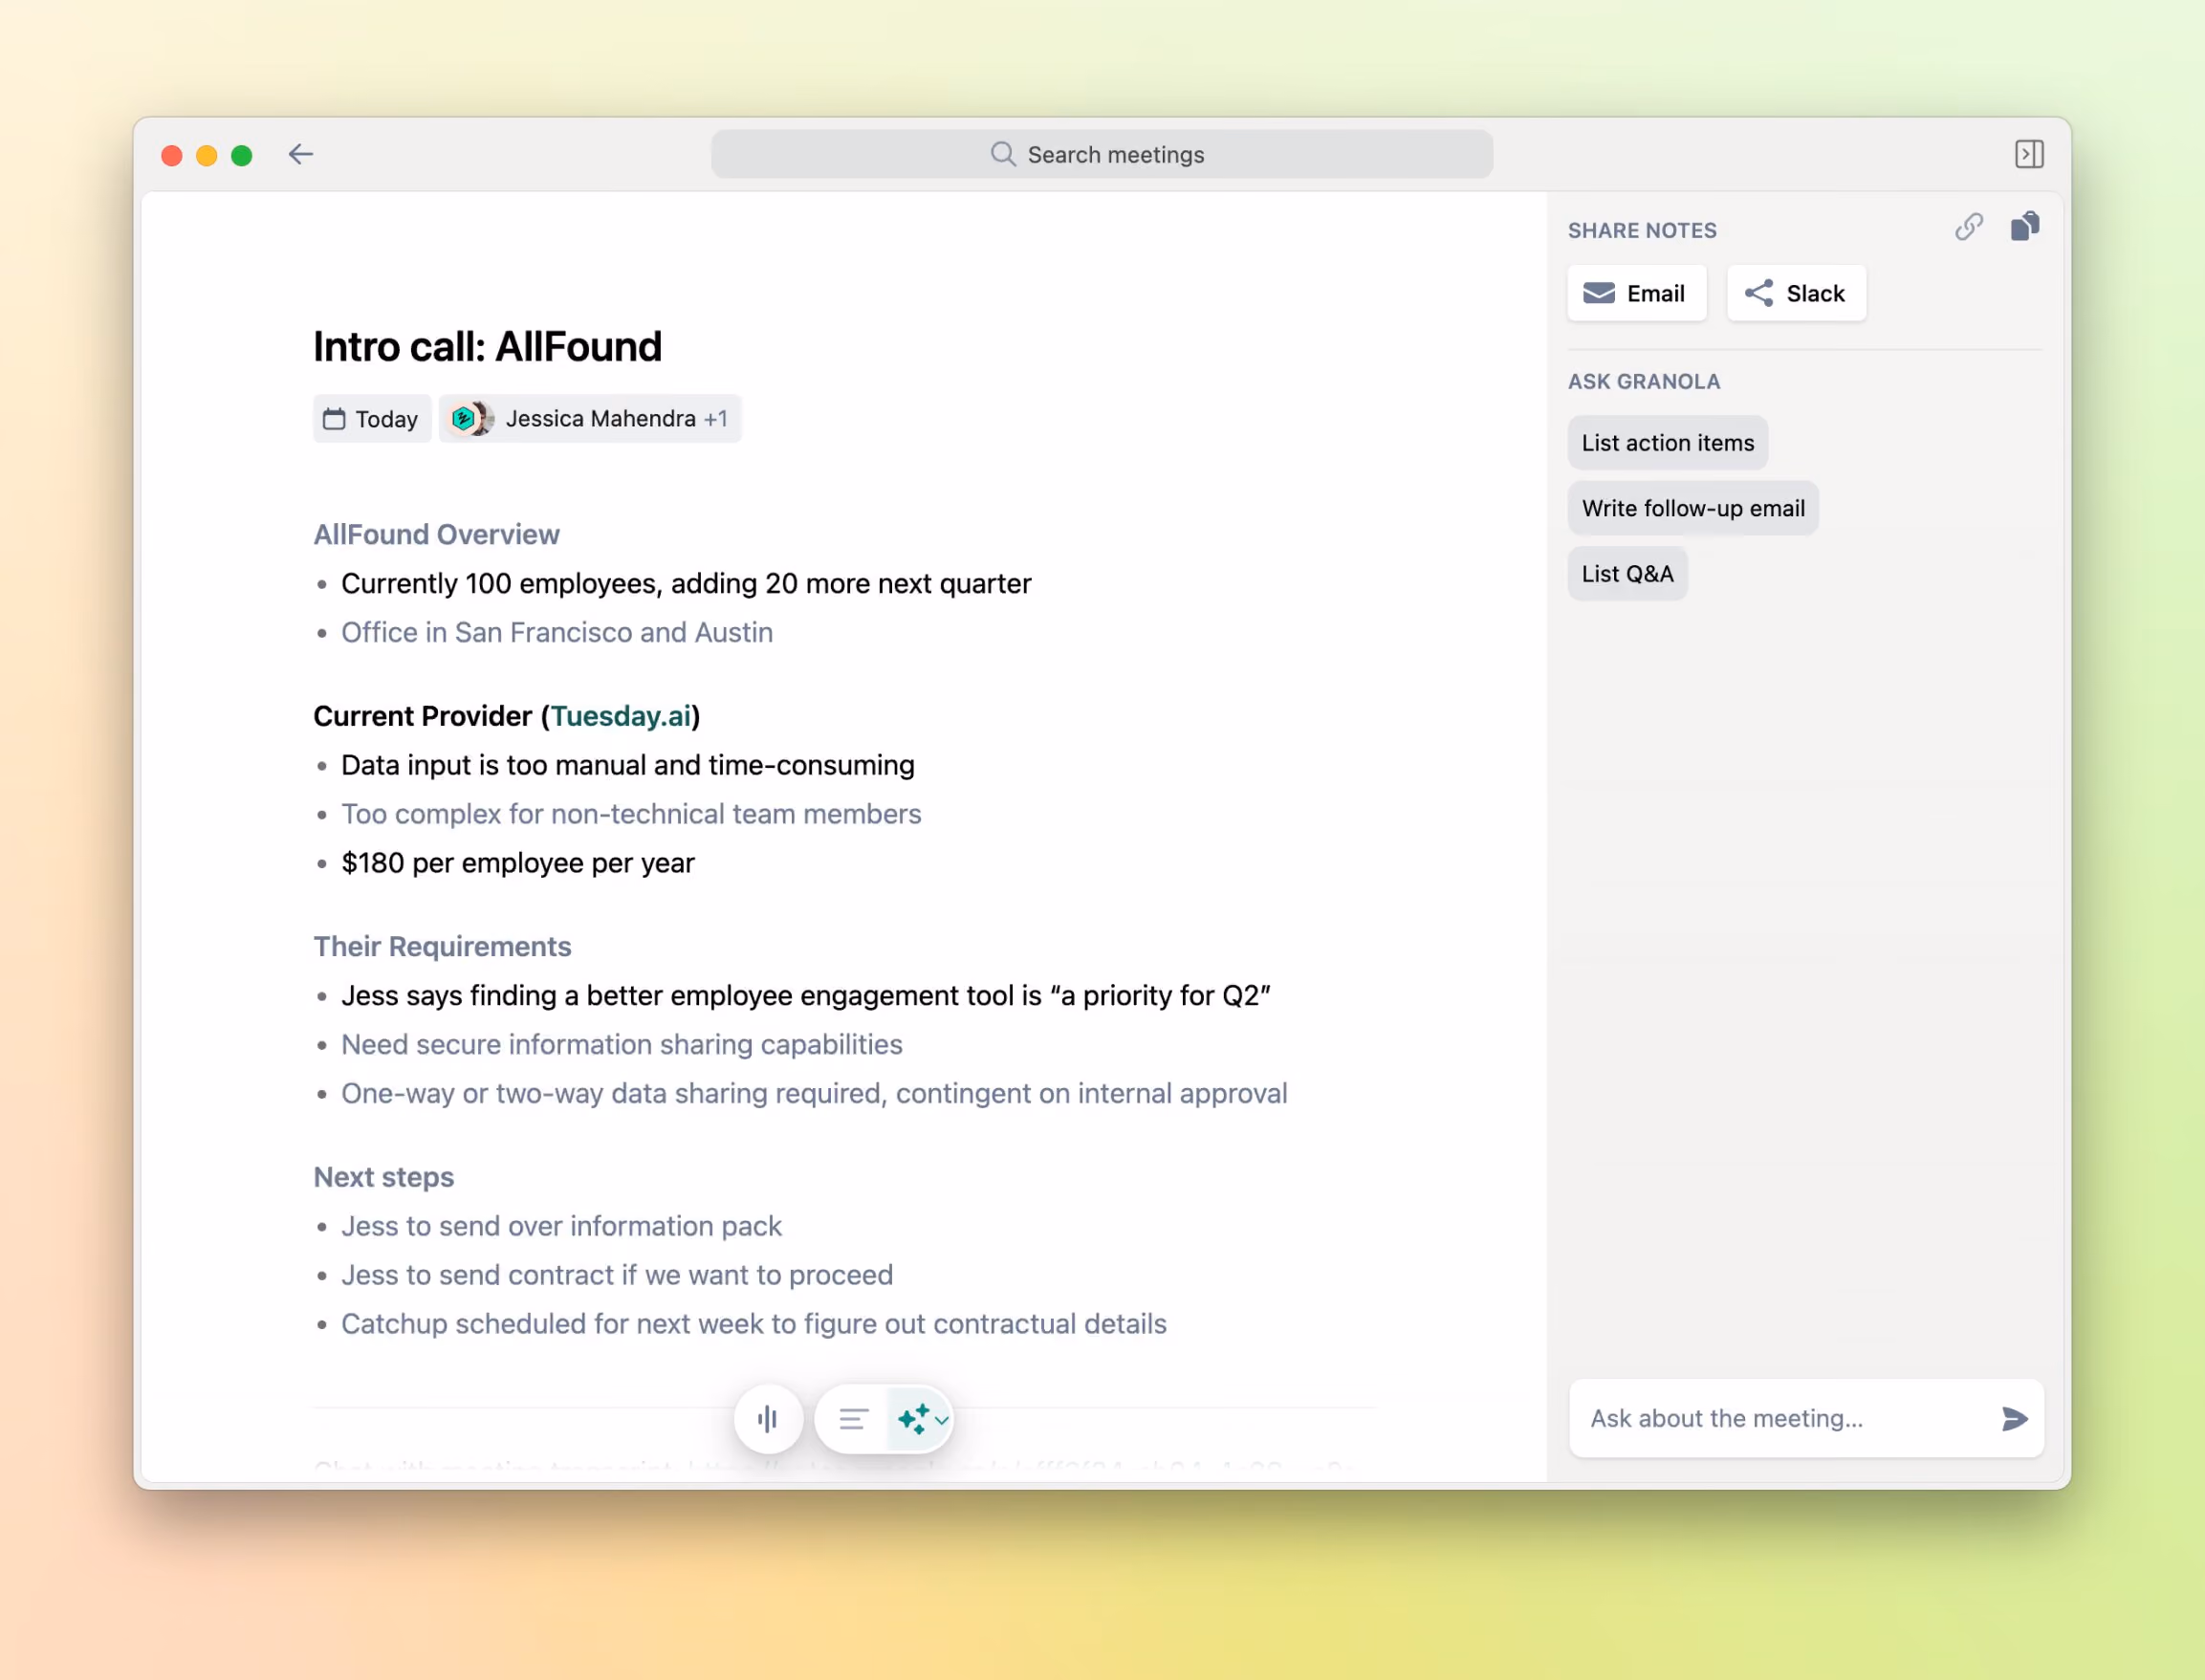Choose the Write follow-up email suggestion
The image size is (2205, 1680).
[x=1692, y=508]
